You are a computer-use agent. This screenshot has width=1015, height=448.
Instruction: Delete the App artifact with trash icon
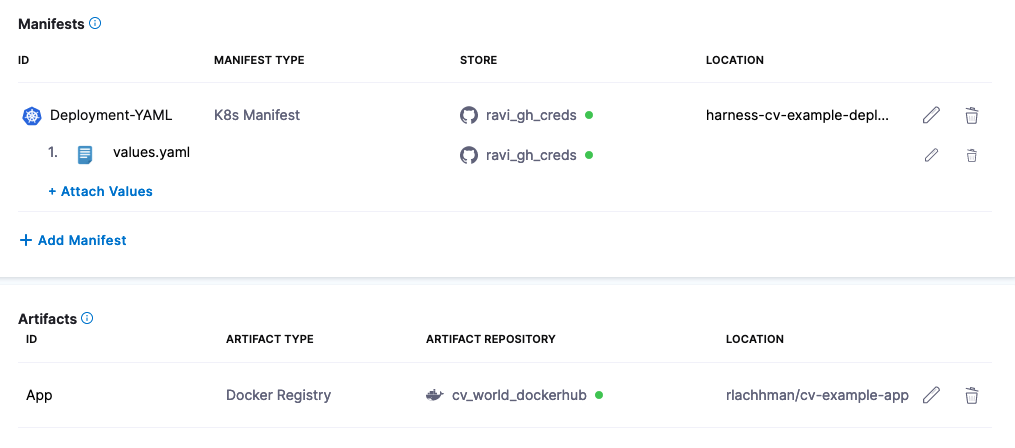point(971,395)
